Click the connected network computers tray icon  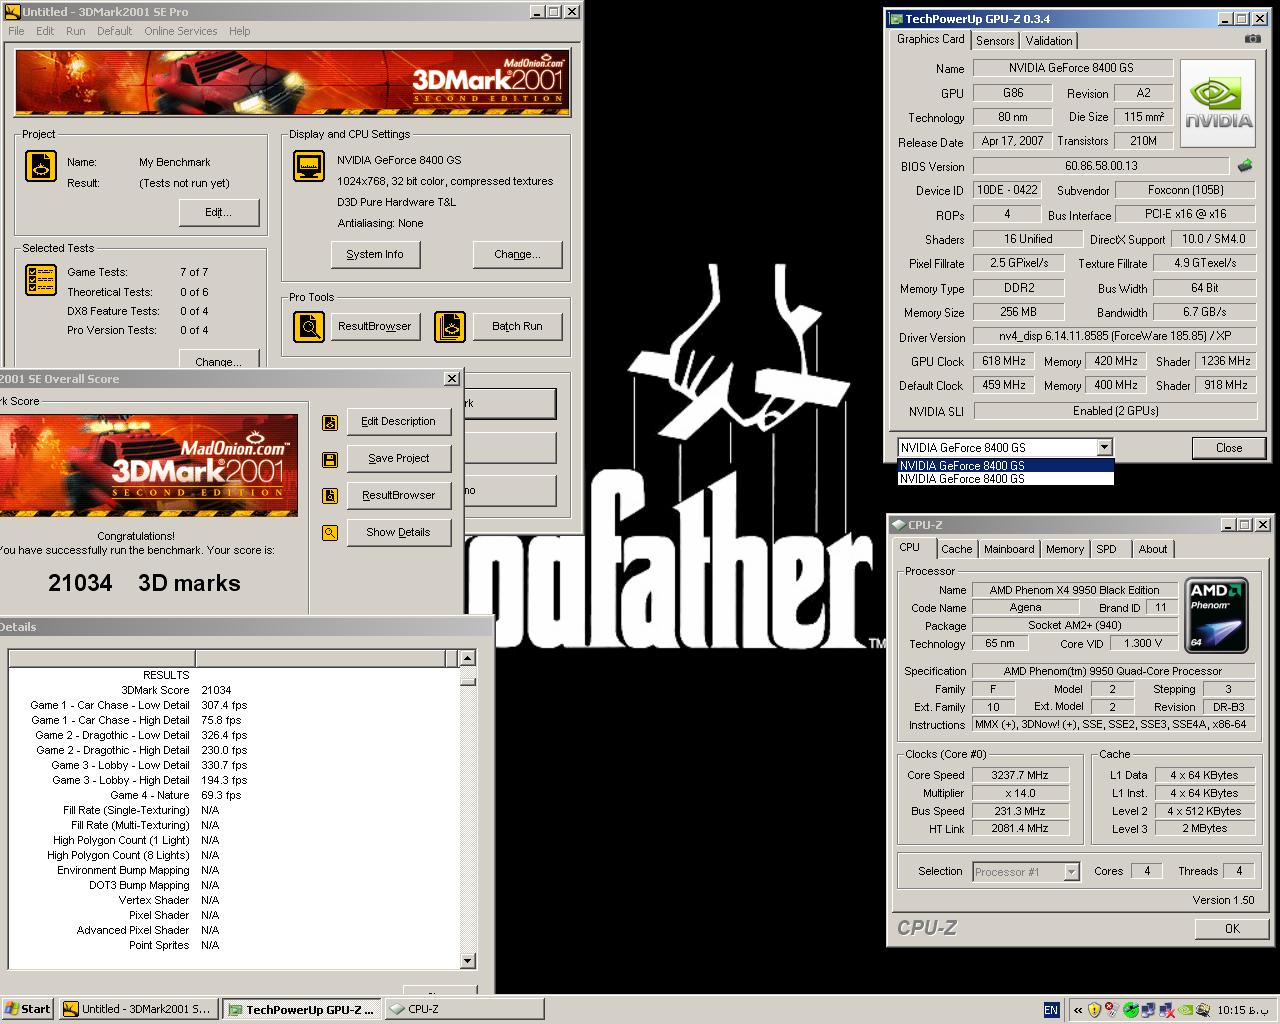(1149, 1010)
